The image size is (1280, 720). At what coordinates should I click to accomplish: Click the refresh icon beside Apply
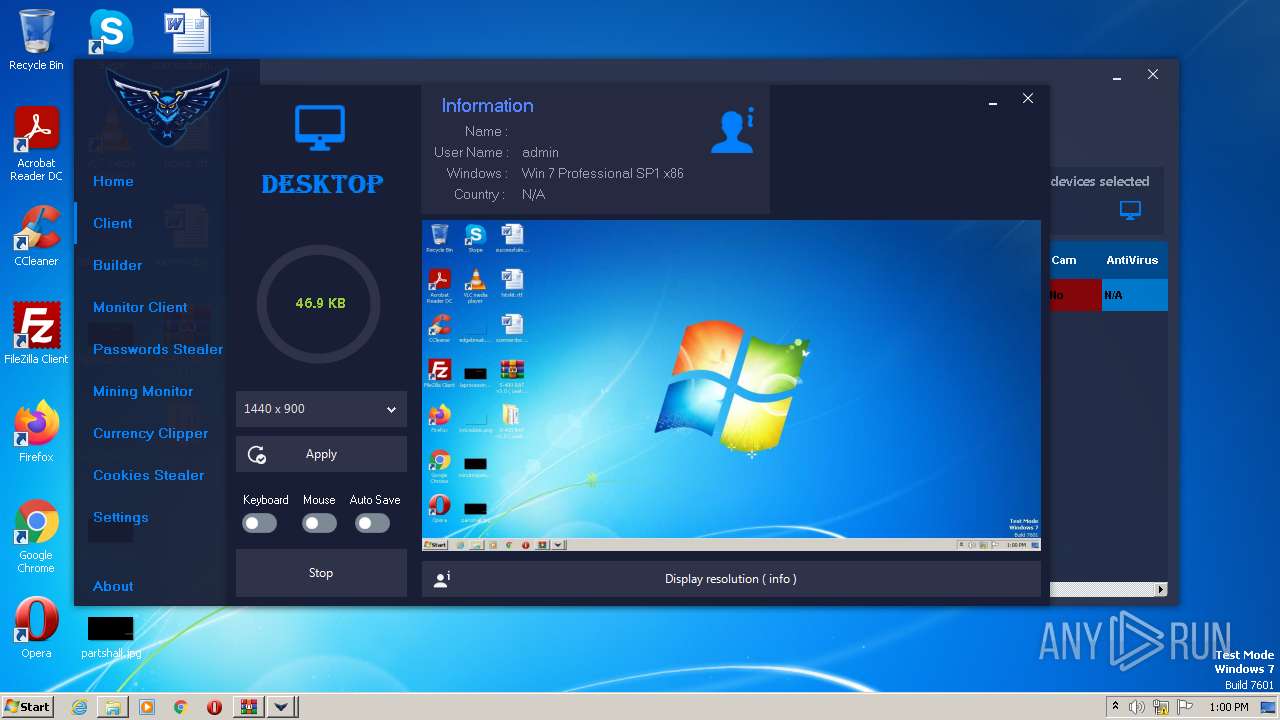(x=257, y=455)
